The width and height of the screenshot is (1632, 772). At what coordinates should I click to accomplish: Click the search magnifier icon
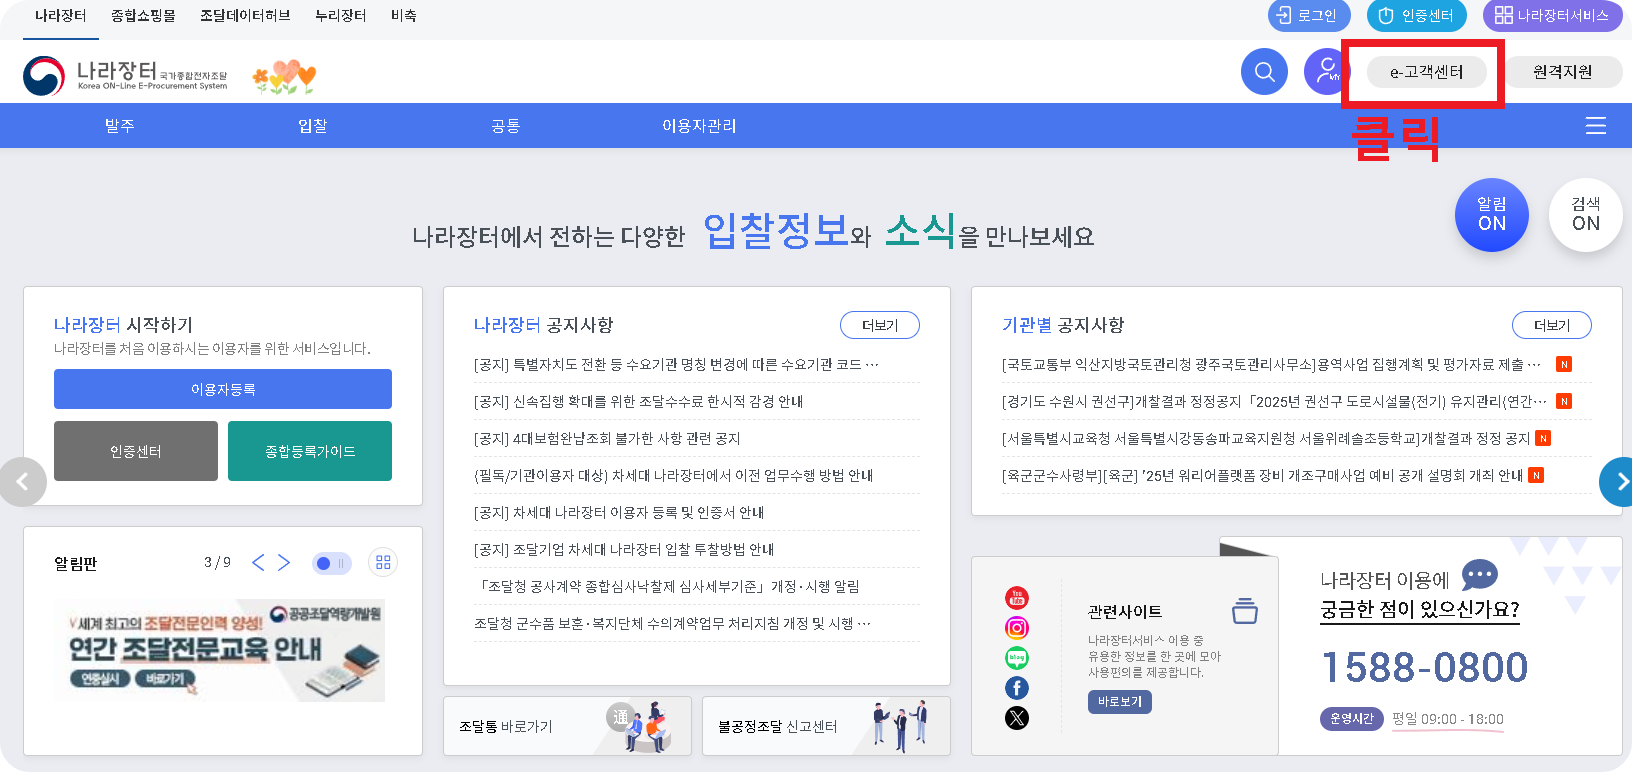tap(1264, 72)
